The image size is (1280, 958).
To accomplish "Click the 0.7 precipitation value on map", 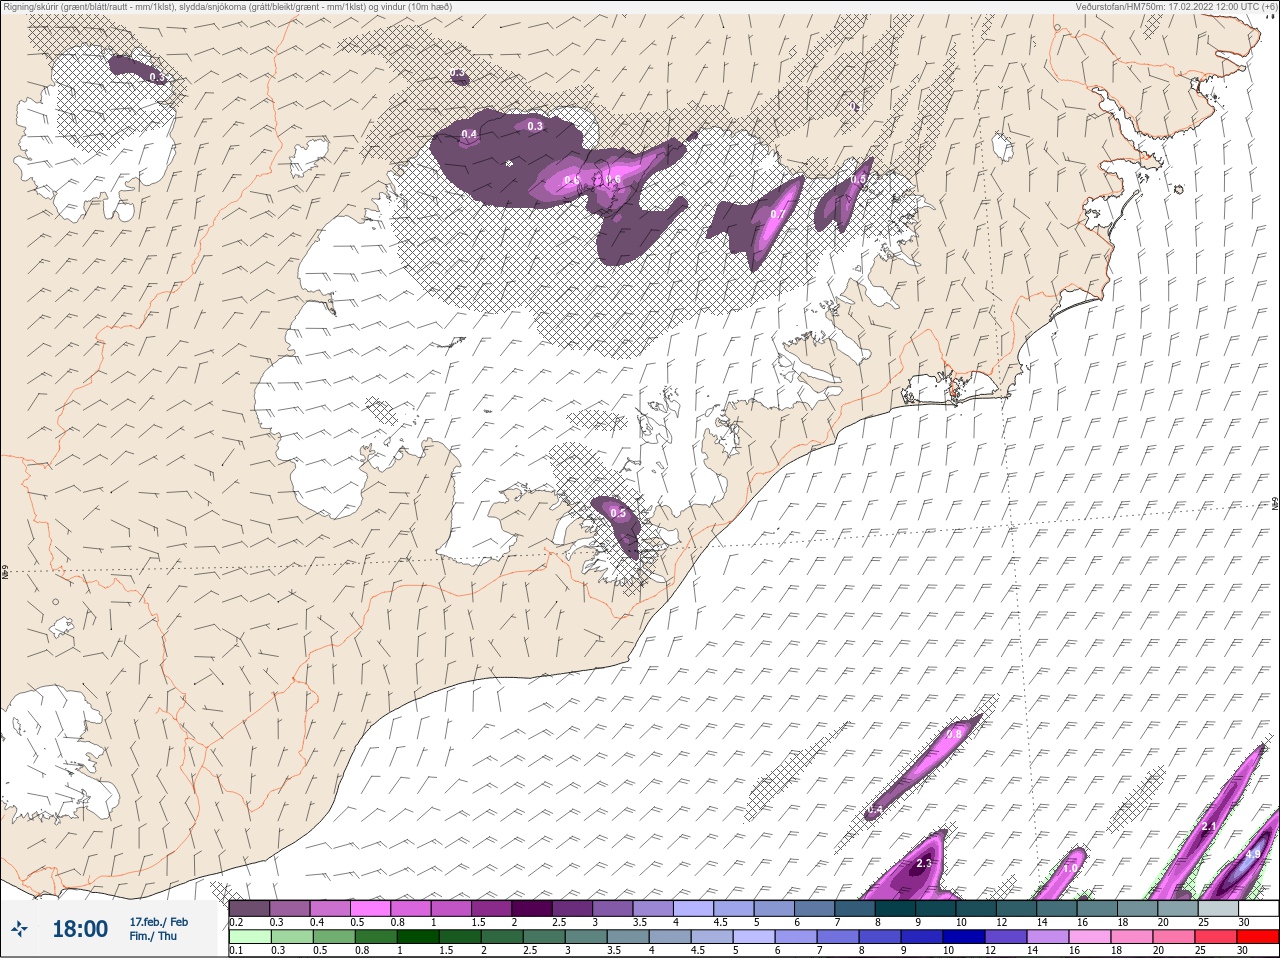I will coord(780,214).
